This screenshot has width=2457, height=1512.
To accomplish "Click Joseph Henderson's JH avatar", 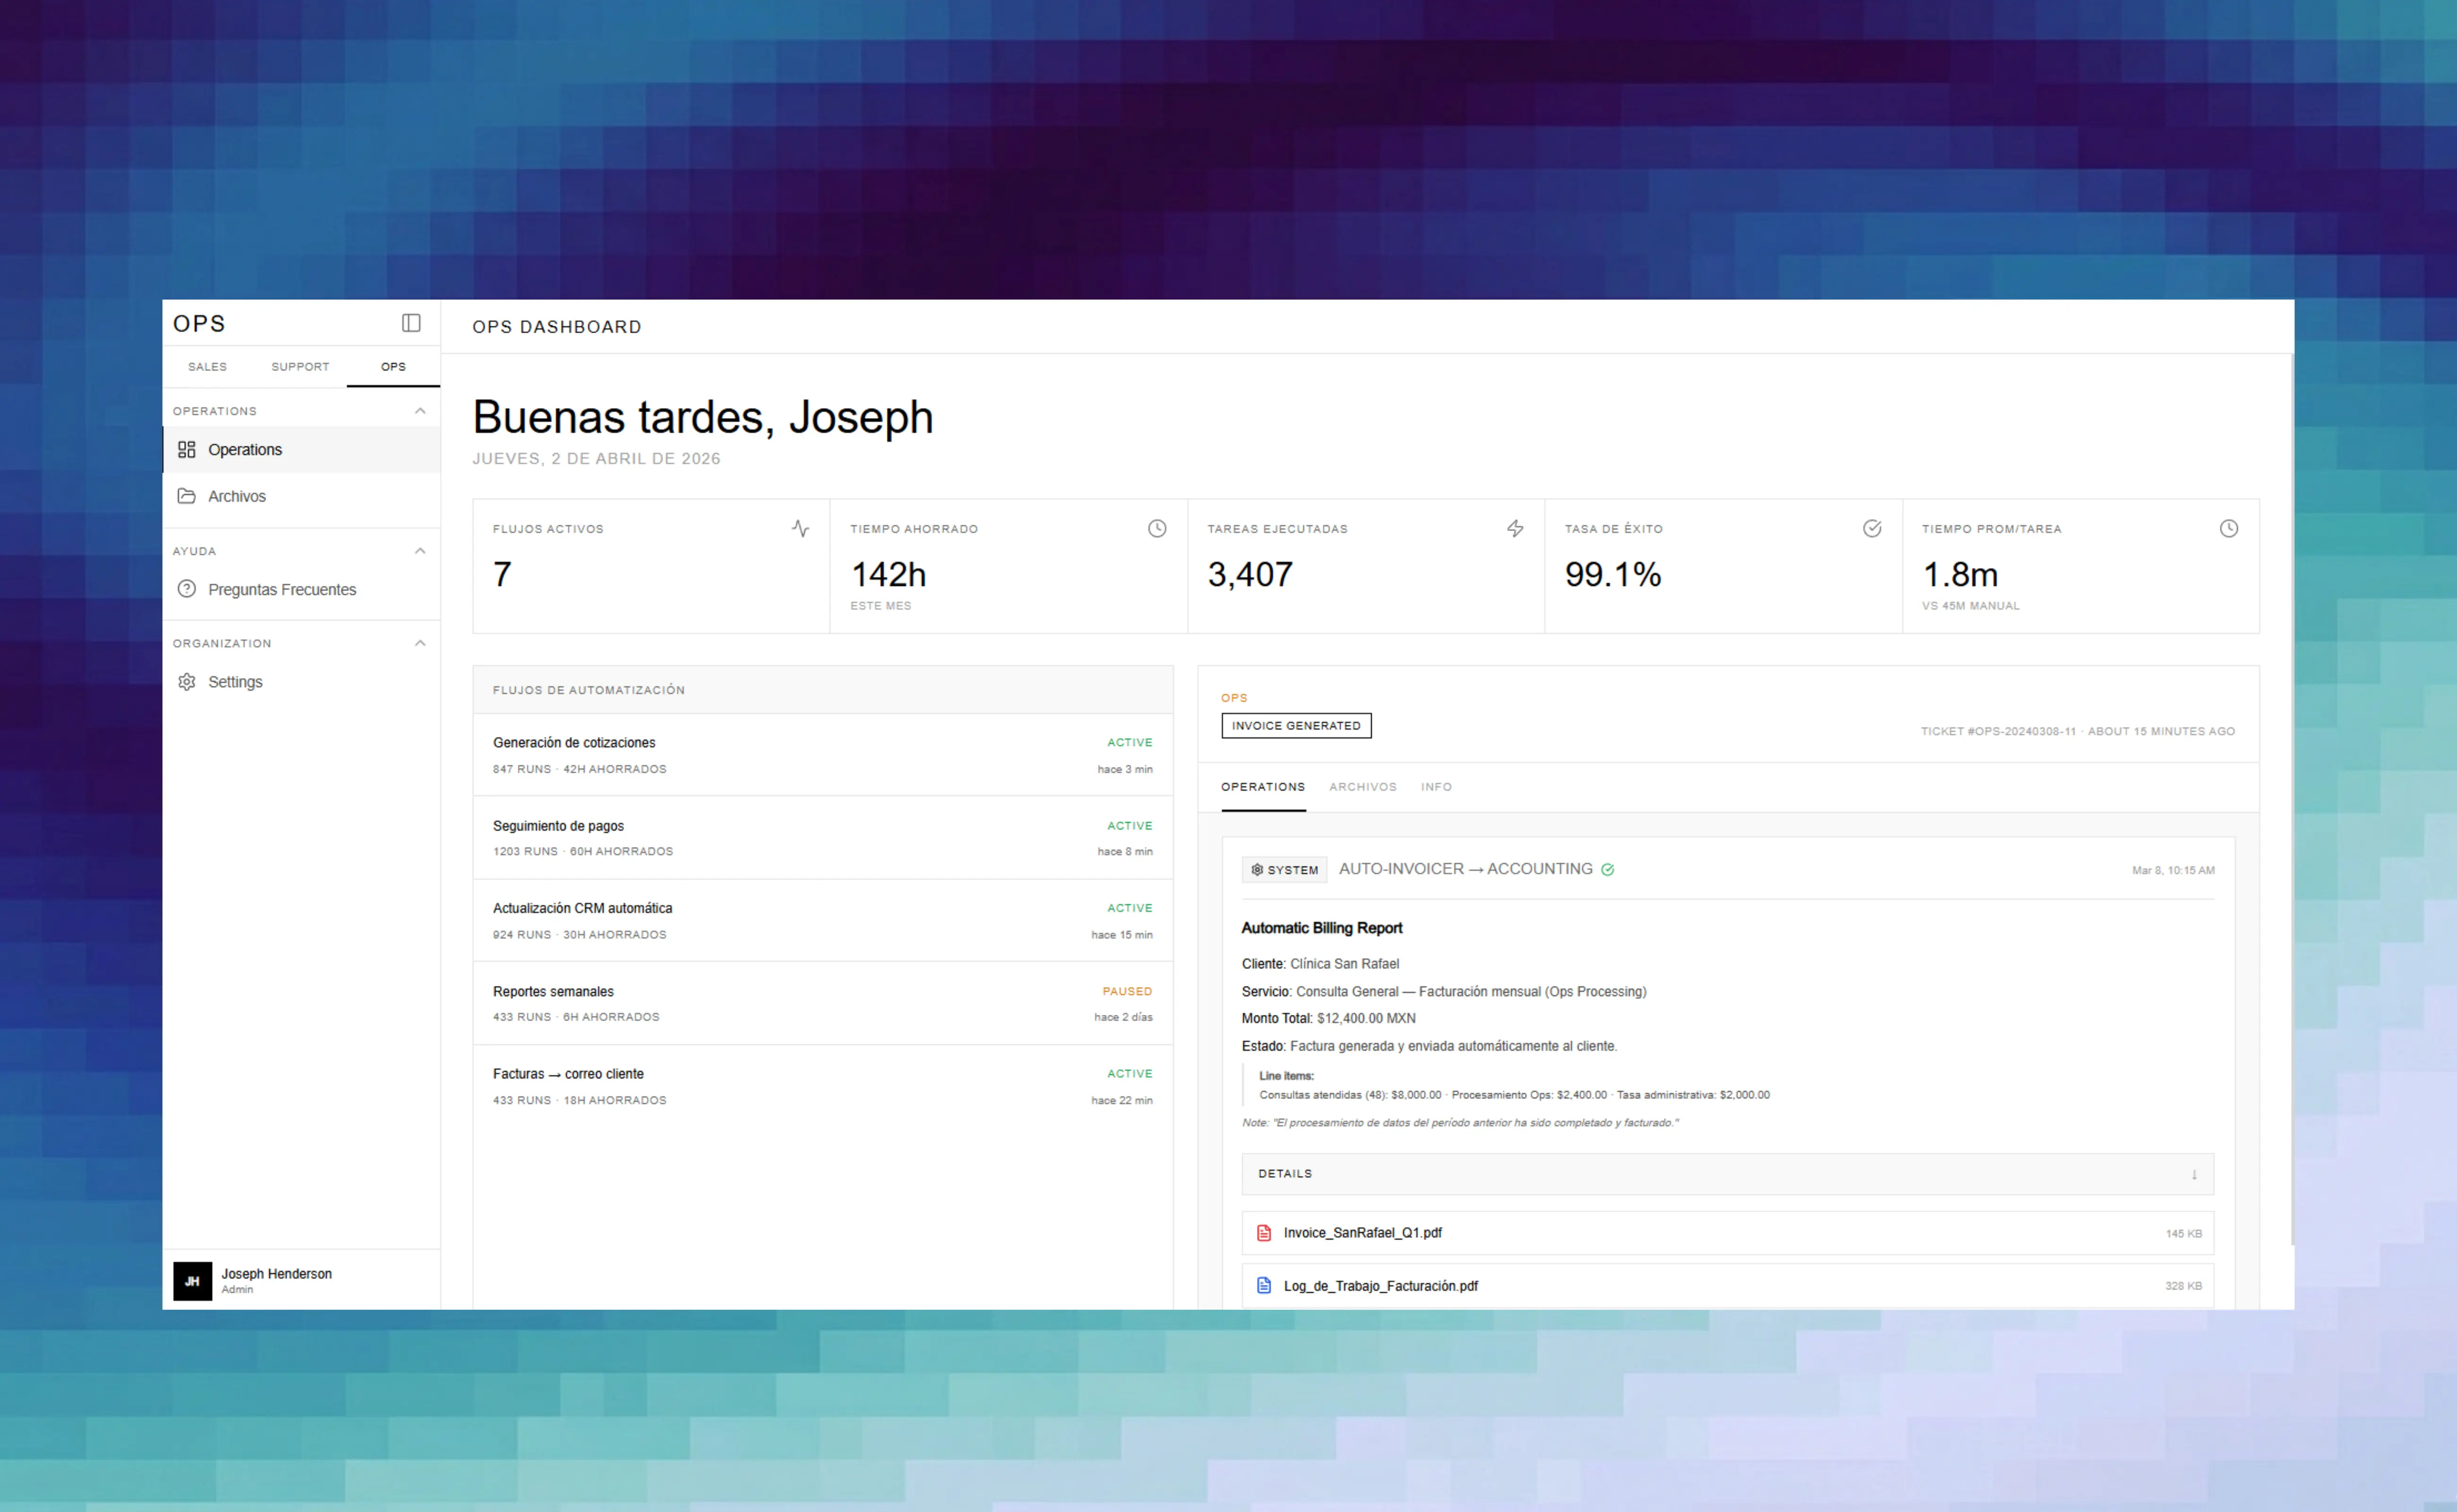I will coord(193,1281).
